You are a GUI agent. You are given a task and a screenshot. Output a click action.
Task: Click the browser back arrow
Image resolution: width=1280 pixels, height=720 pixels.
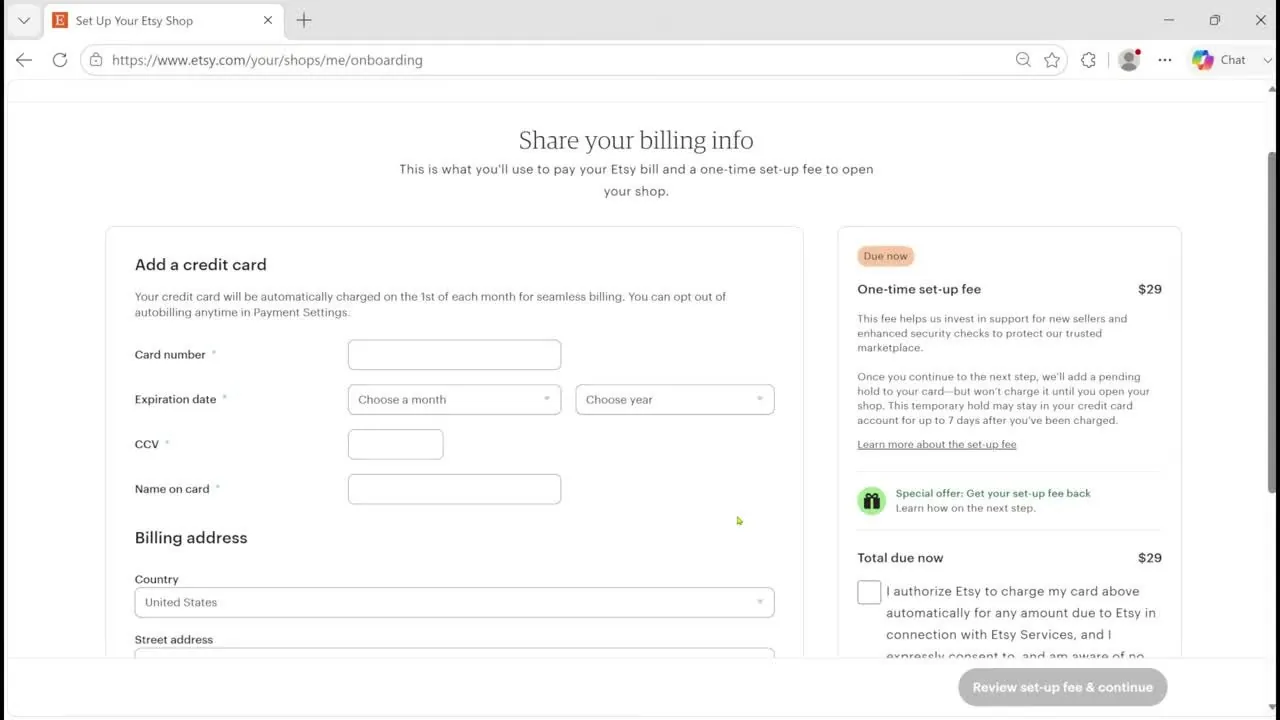pyautogui.click(x=24, y=60)
